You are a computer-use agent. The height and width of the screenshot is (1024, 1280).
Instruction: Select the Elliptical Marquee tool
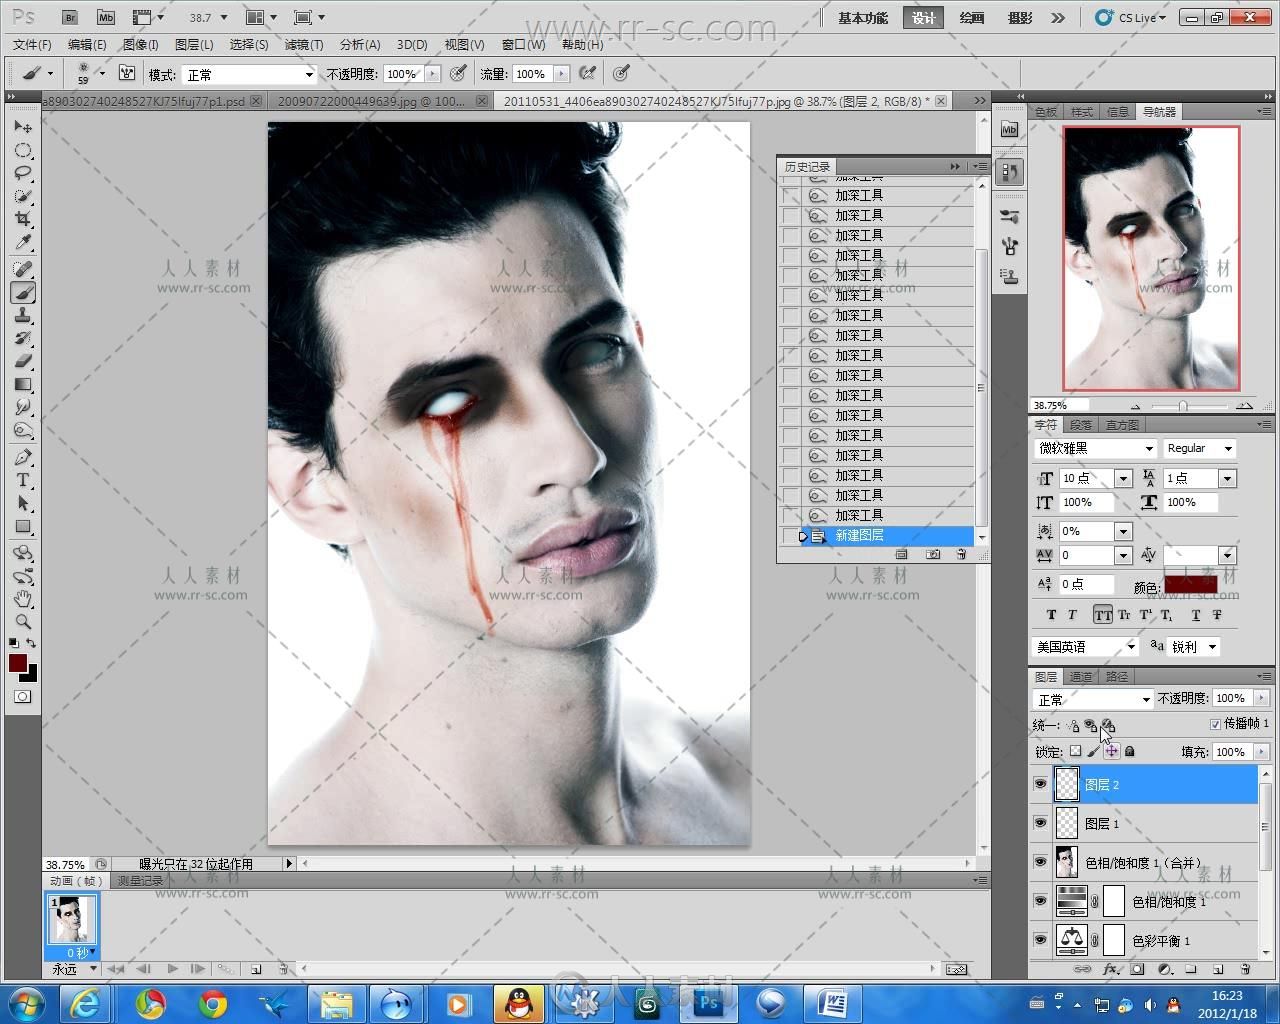pyautogui.click(x=23, y=151)
